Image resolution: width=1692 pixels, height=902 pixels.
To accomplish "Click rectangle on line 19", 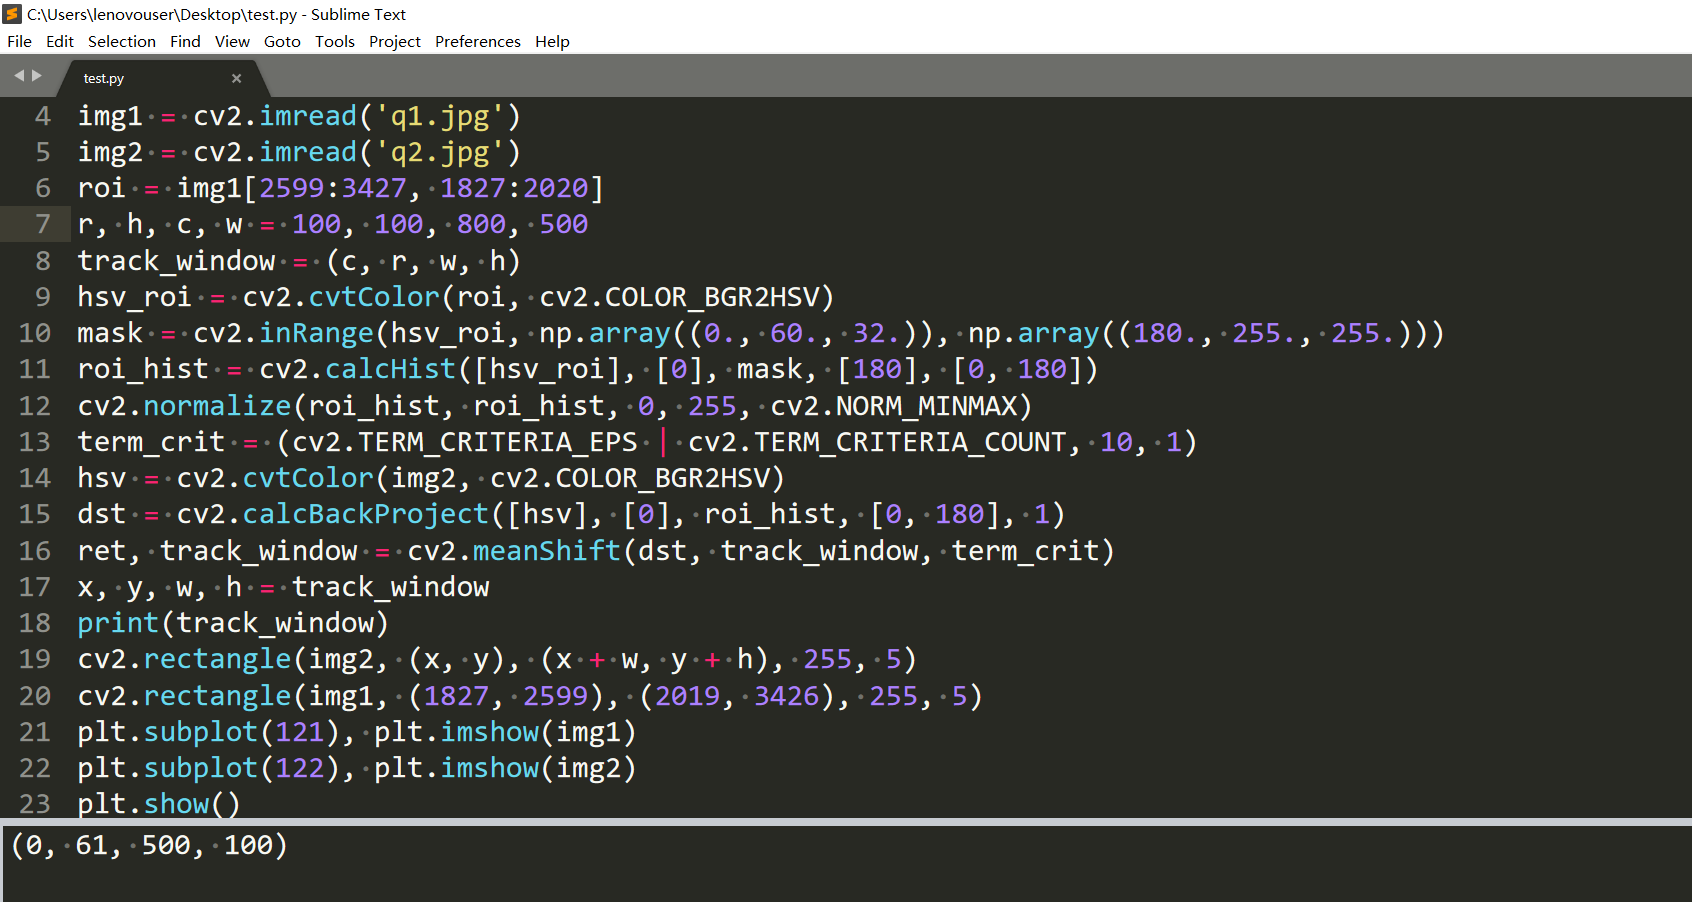I will coord(217,659).
